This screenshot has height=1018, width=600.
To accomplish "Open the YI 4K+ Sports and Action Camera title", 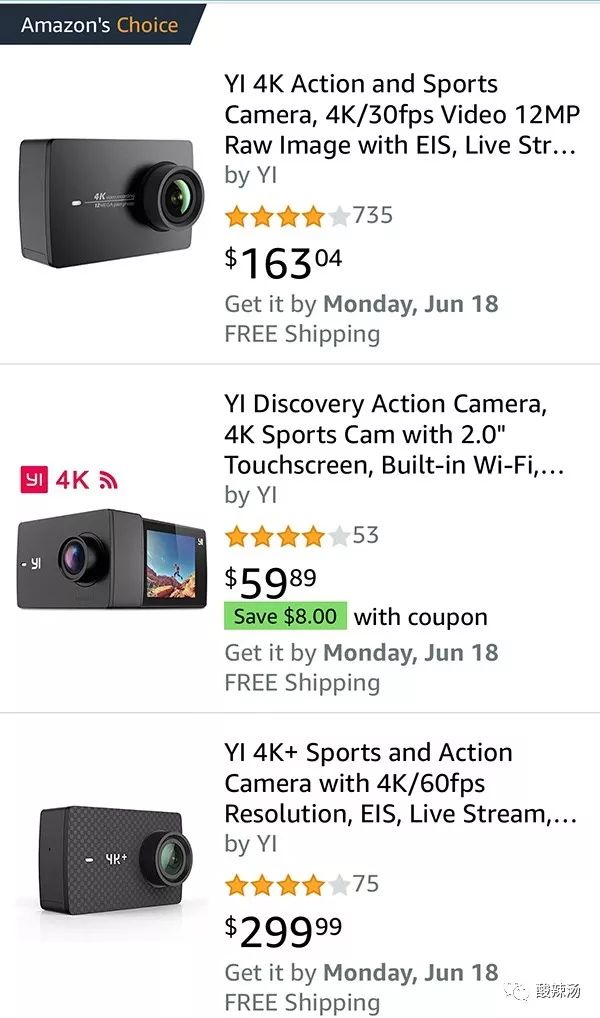I will tap(400, 783).
